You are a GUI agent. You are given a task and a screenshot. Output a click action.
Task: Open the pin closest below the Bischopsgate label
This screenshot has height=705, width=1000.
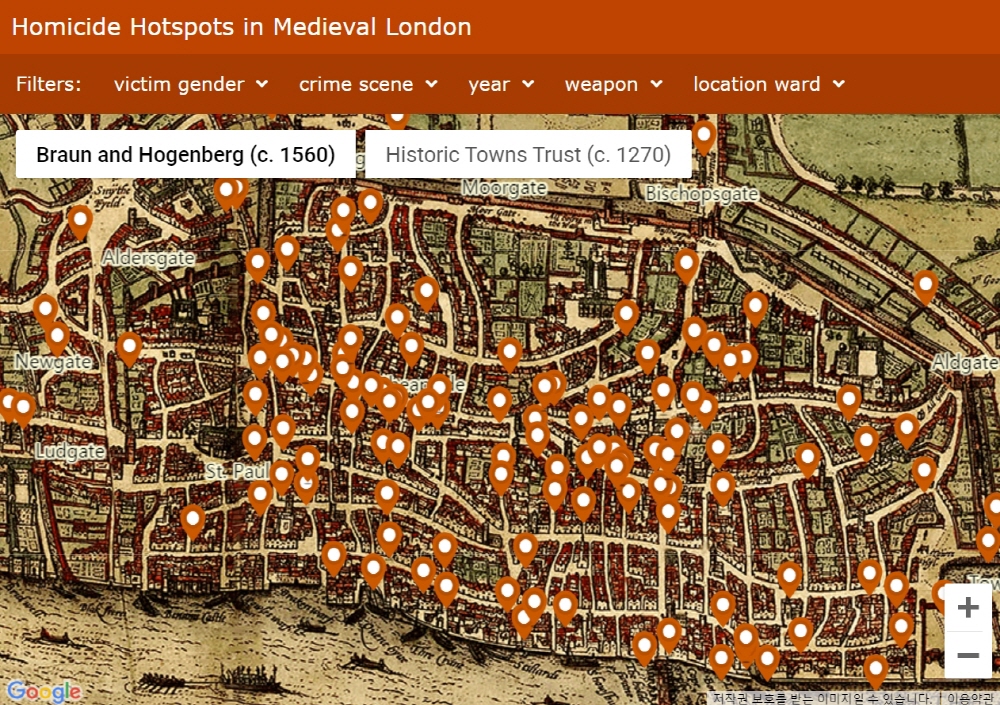point(686,266)
